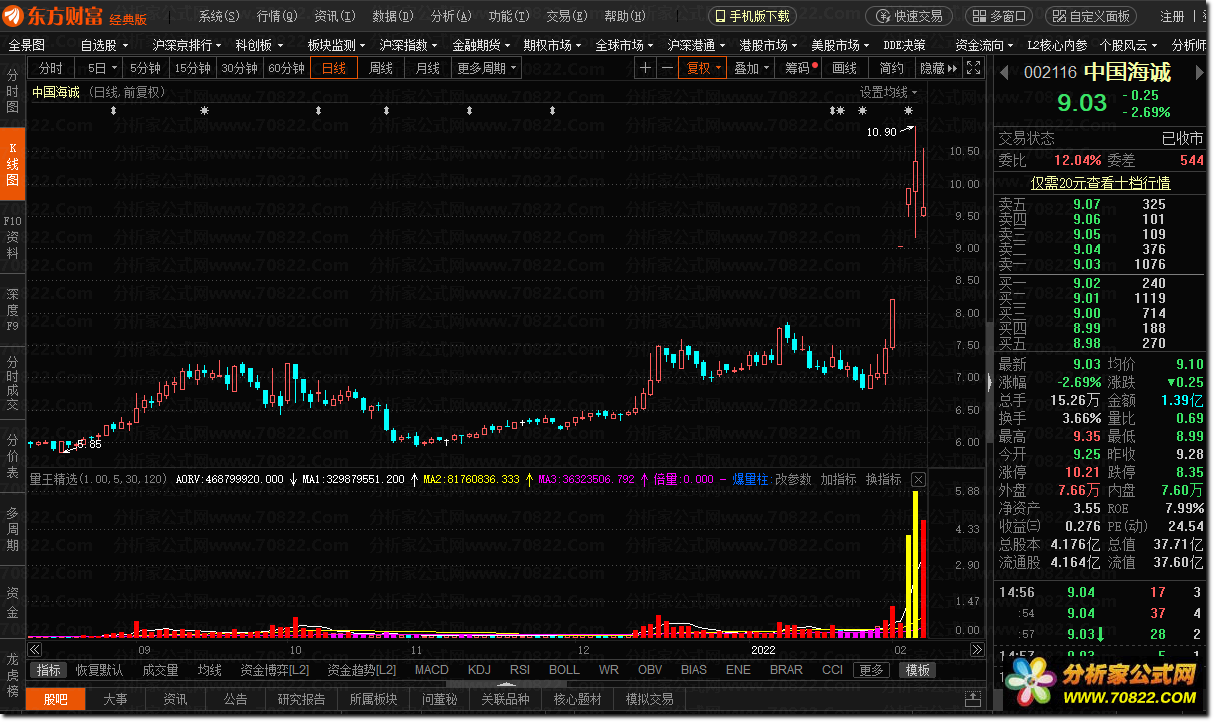Switch to 5分钟 period
Viewport: 1215px width, 722px height.
[145, 68]
